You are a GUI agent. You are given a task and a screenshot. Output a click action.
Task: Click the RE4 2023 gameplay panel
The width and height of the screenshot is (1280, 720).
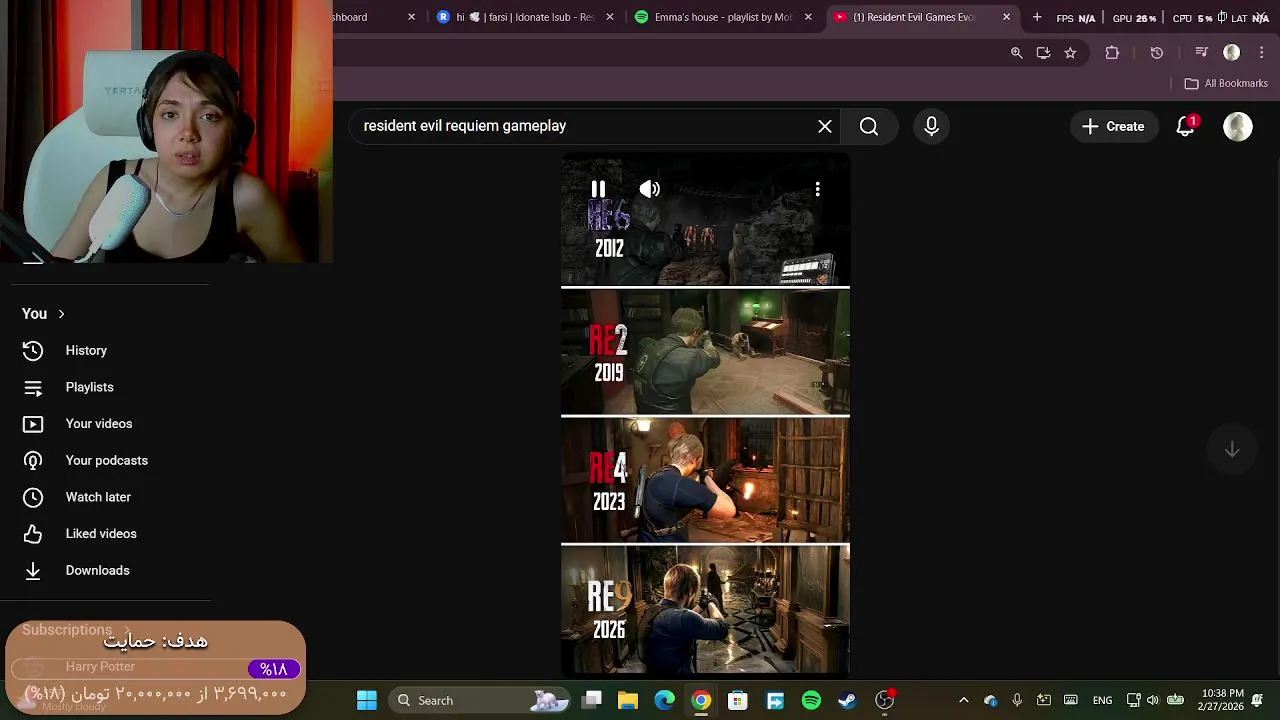(705, 481)
